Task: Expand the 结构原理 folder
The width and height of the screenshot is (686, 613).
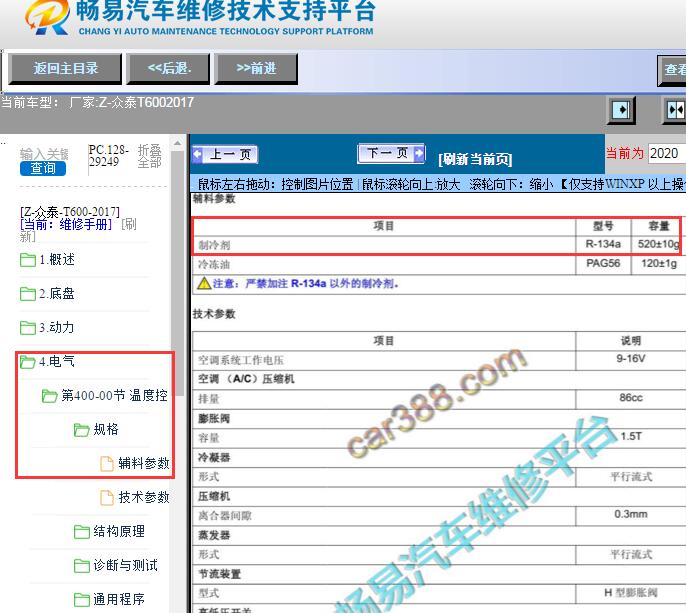Action: point(119,531)
